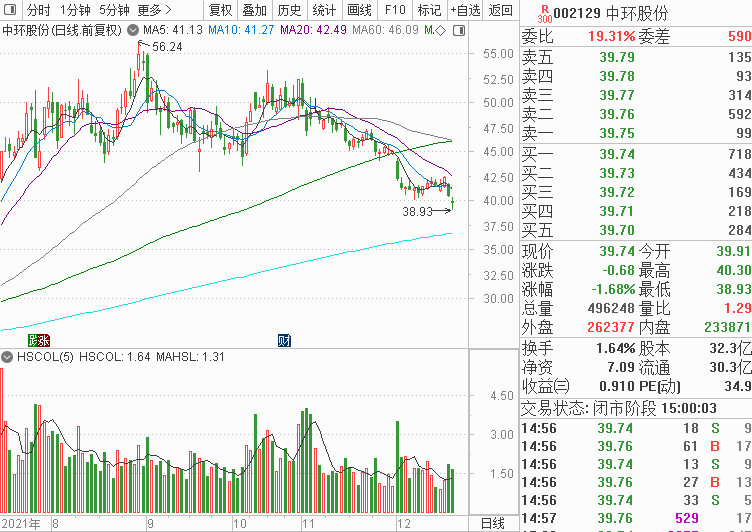Click 2021年 label on time axis
The image size is (752, 532).
tap(21, 523)
